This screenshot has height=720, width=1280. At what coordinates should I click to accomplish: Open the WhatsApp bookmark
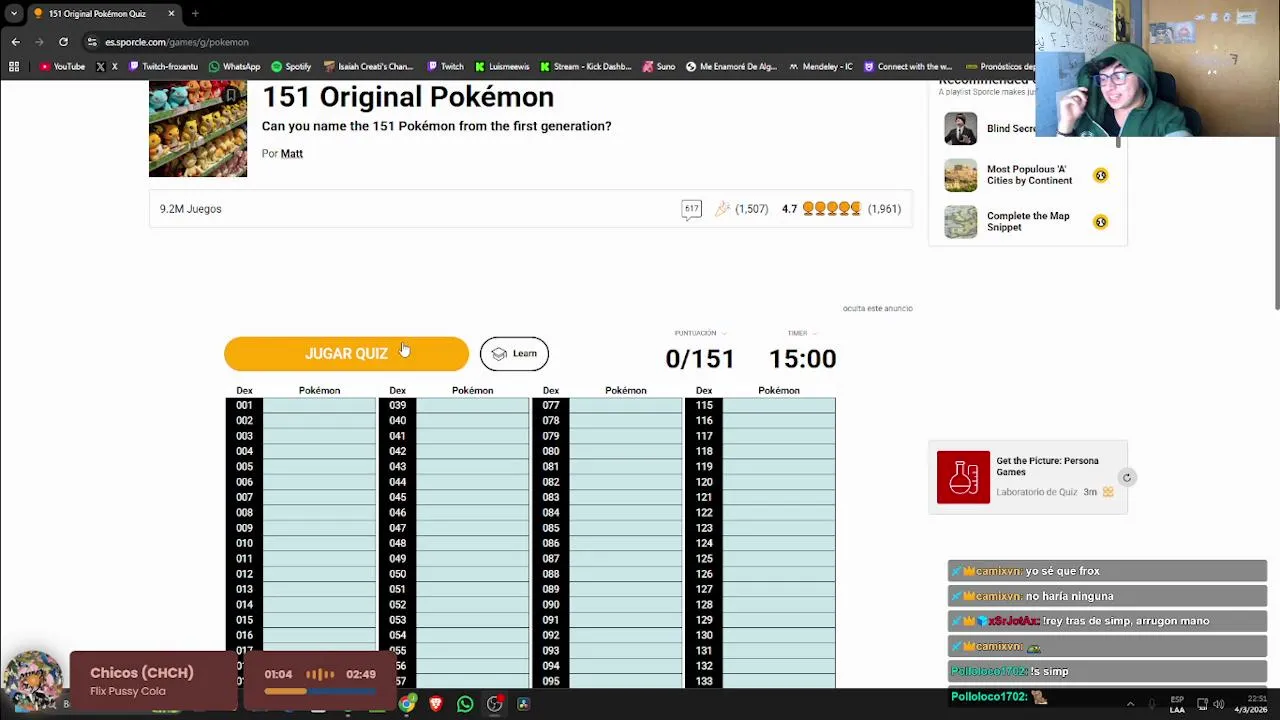234,67
